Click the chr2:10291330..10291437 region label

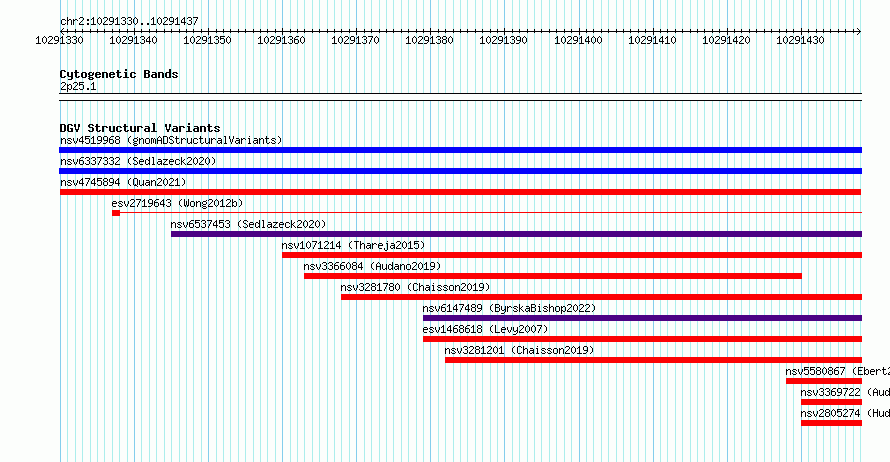coord(129,21)
